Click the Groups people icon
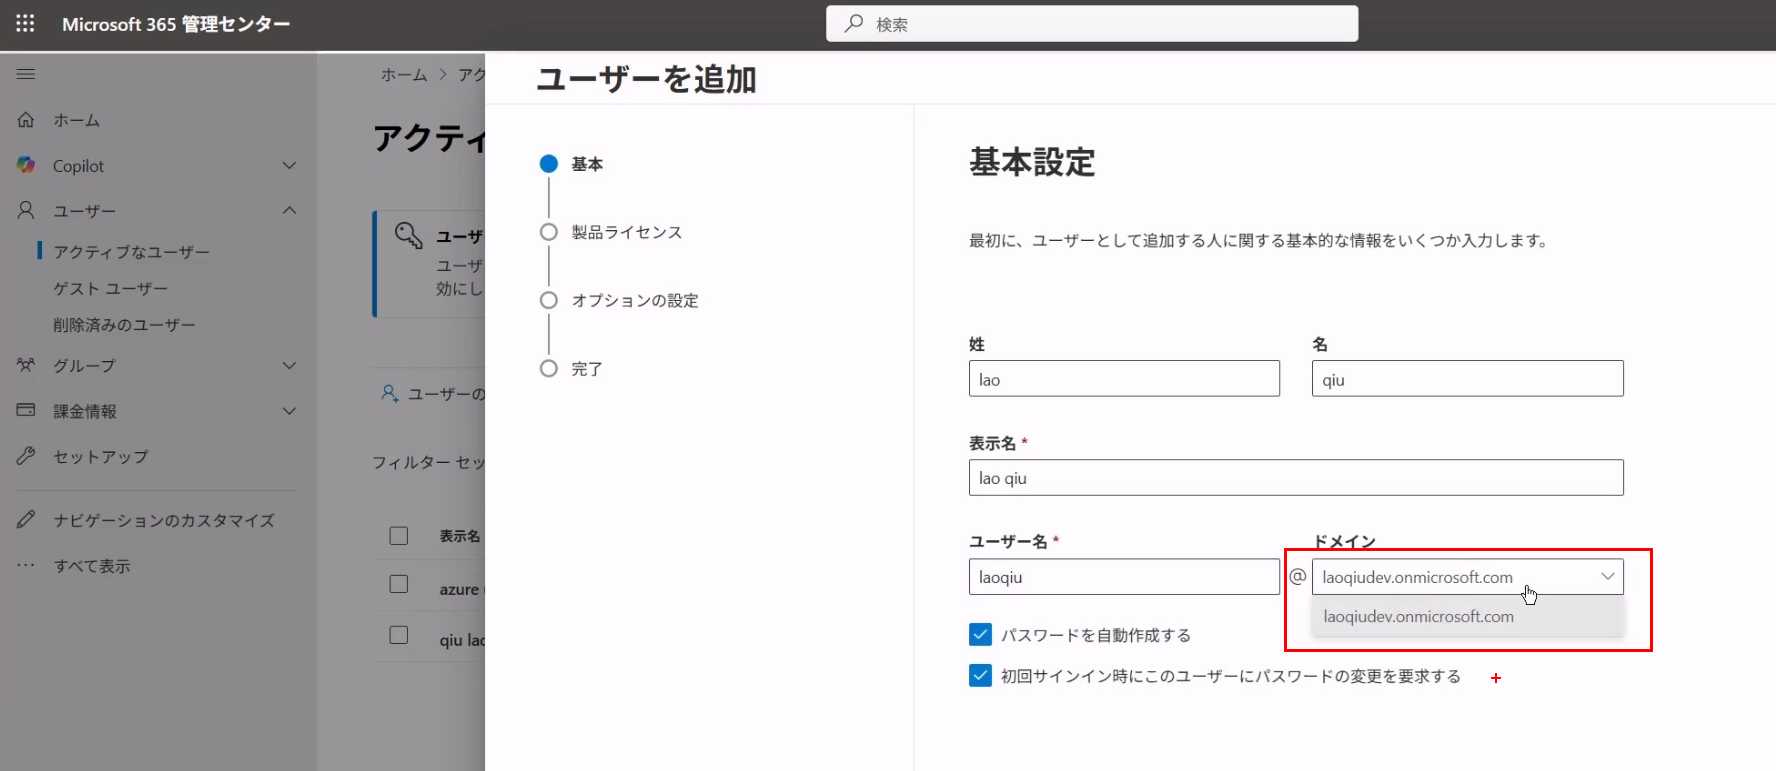Image resolution: width=1776 pixels, height=771 pixels. point(26,366)
